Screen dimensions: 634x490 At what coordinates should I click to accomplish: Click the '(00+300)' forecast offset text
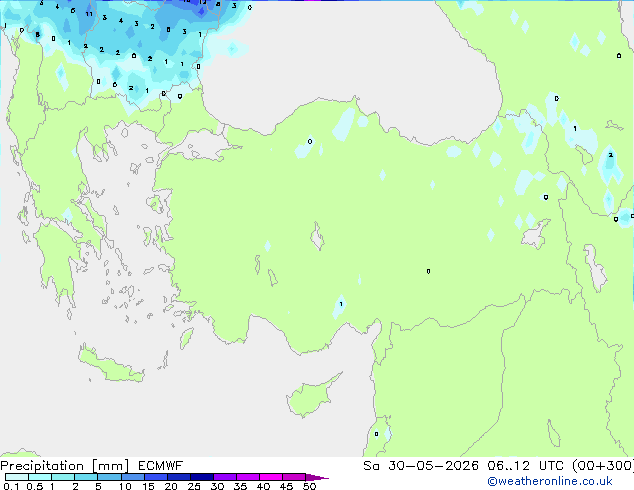click(602, 466)
